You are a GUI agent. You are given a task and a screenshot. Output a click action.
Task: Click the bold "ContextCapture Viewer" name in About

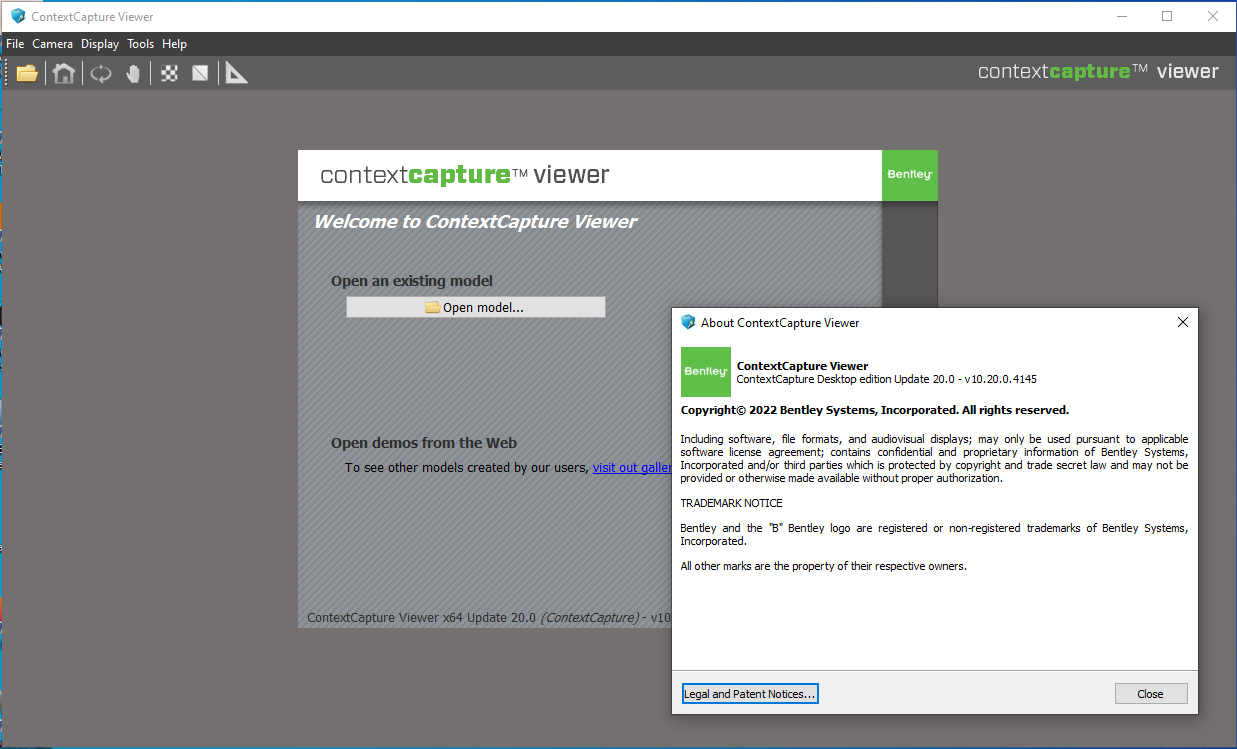[802, 366]
